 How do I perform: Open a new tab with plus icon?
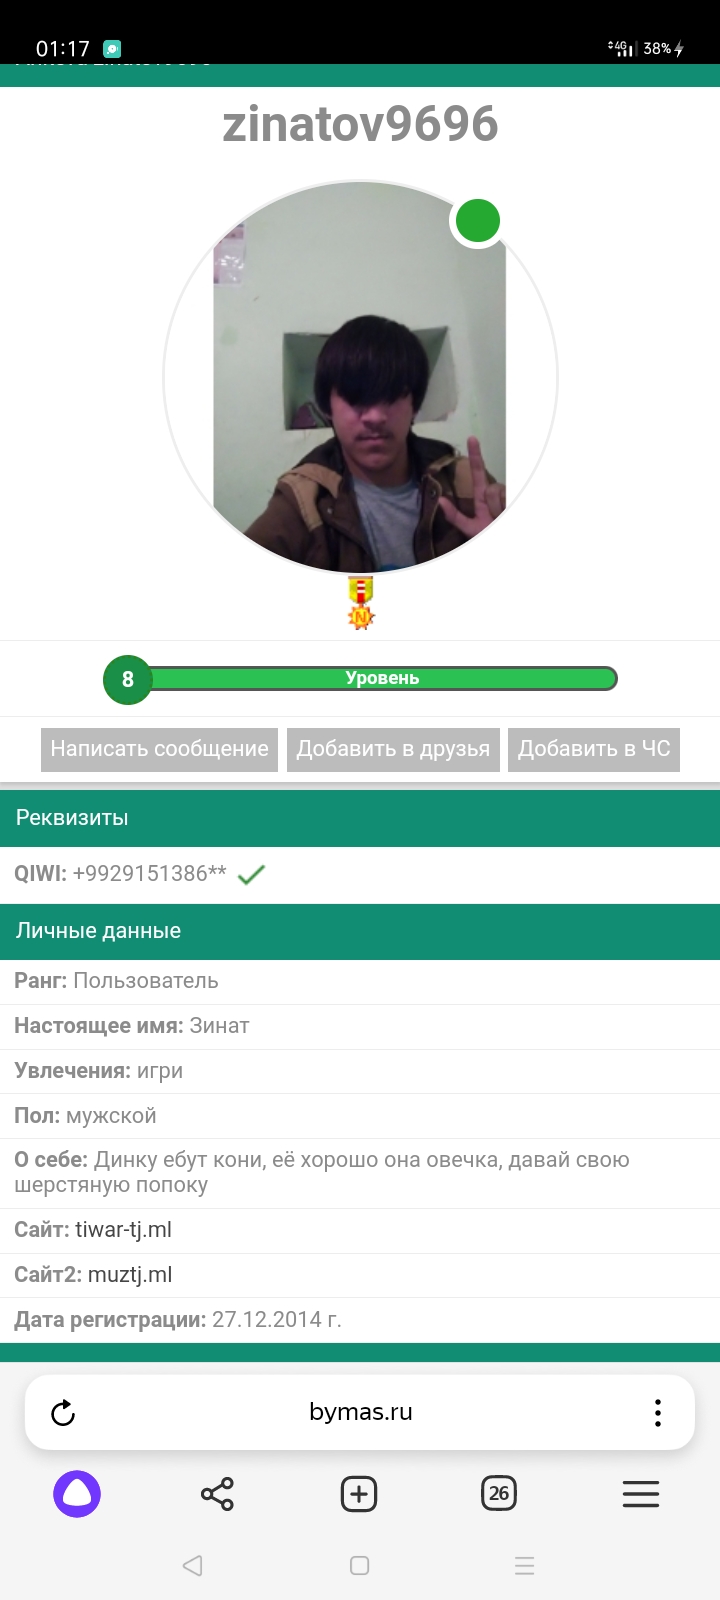point(359,1494)
